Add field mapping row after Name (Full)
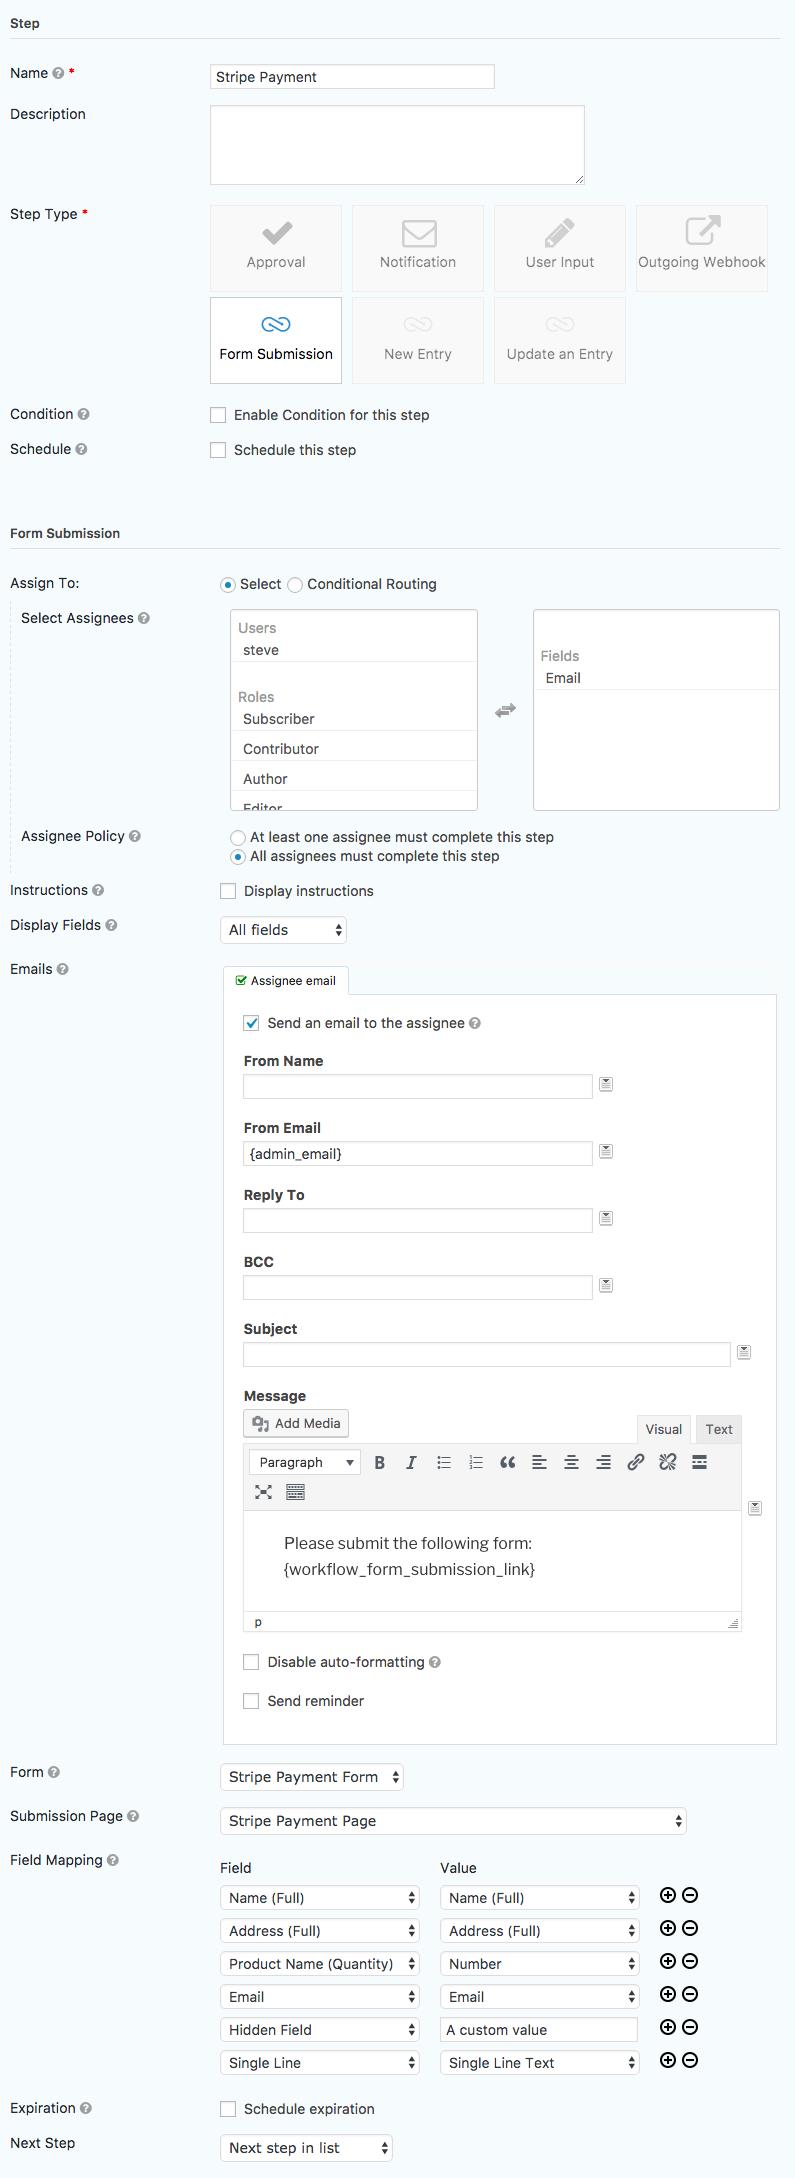Image resolution: width=795 pixels, height=2178 pixels. pyautogui.click(x=668, y=1895)
